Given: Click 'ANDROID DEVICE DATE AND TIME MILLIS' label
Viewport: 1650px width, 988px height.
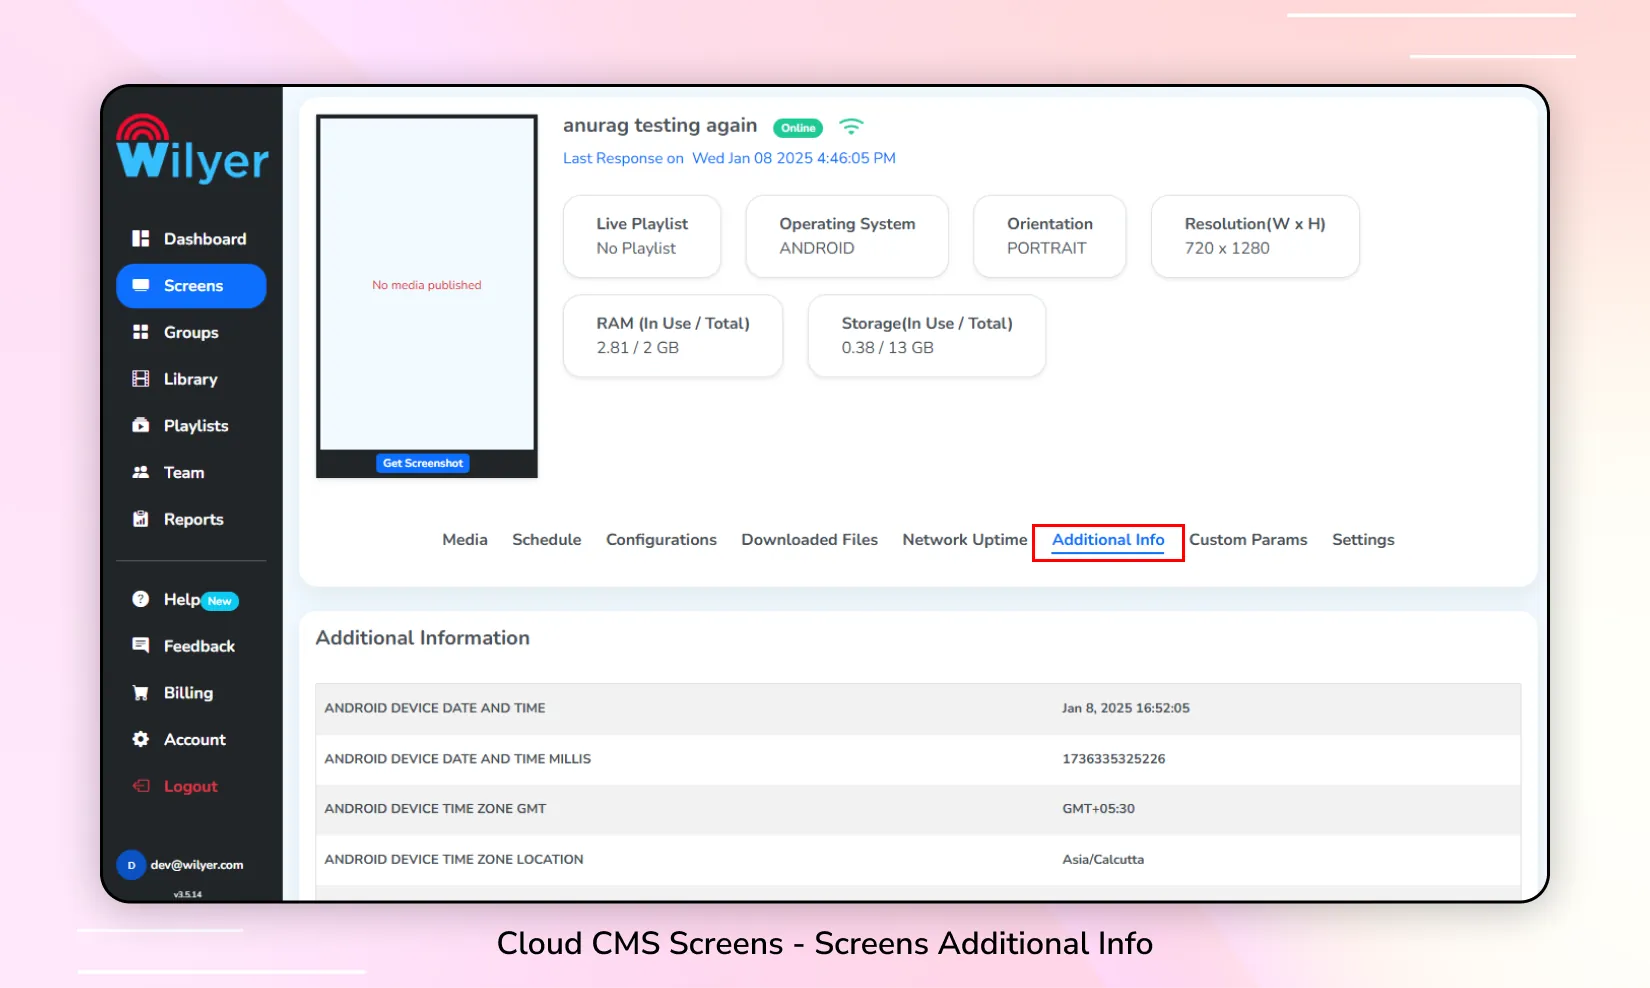Looking at the screenshot, I should (458, 759).
